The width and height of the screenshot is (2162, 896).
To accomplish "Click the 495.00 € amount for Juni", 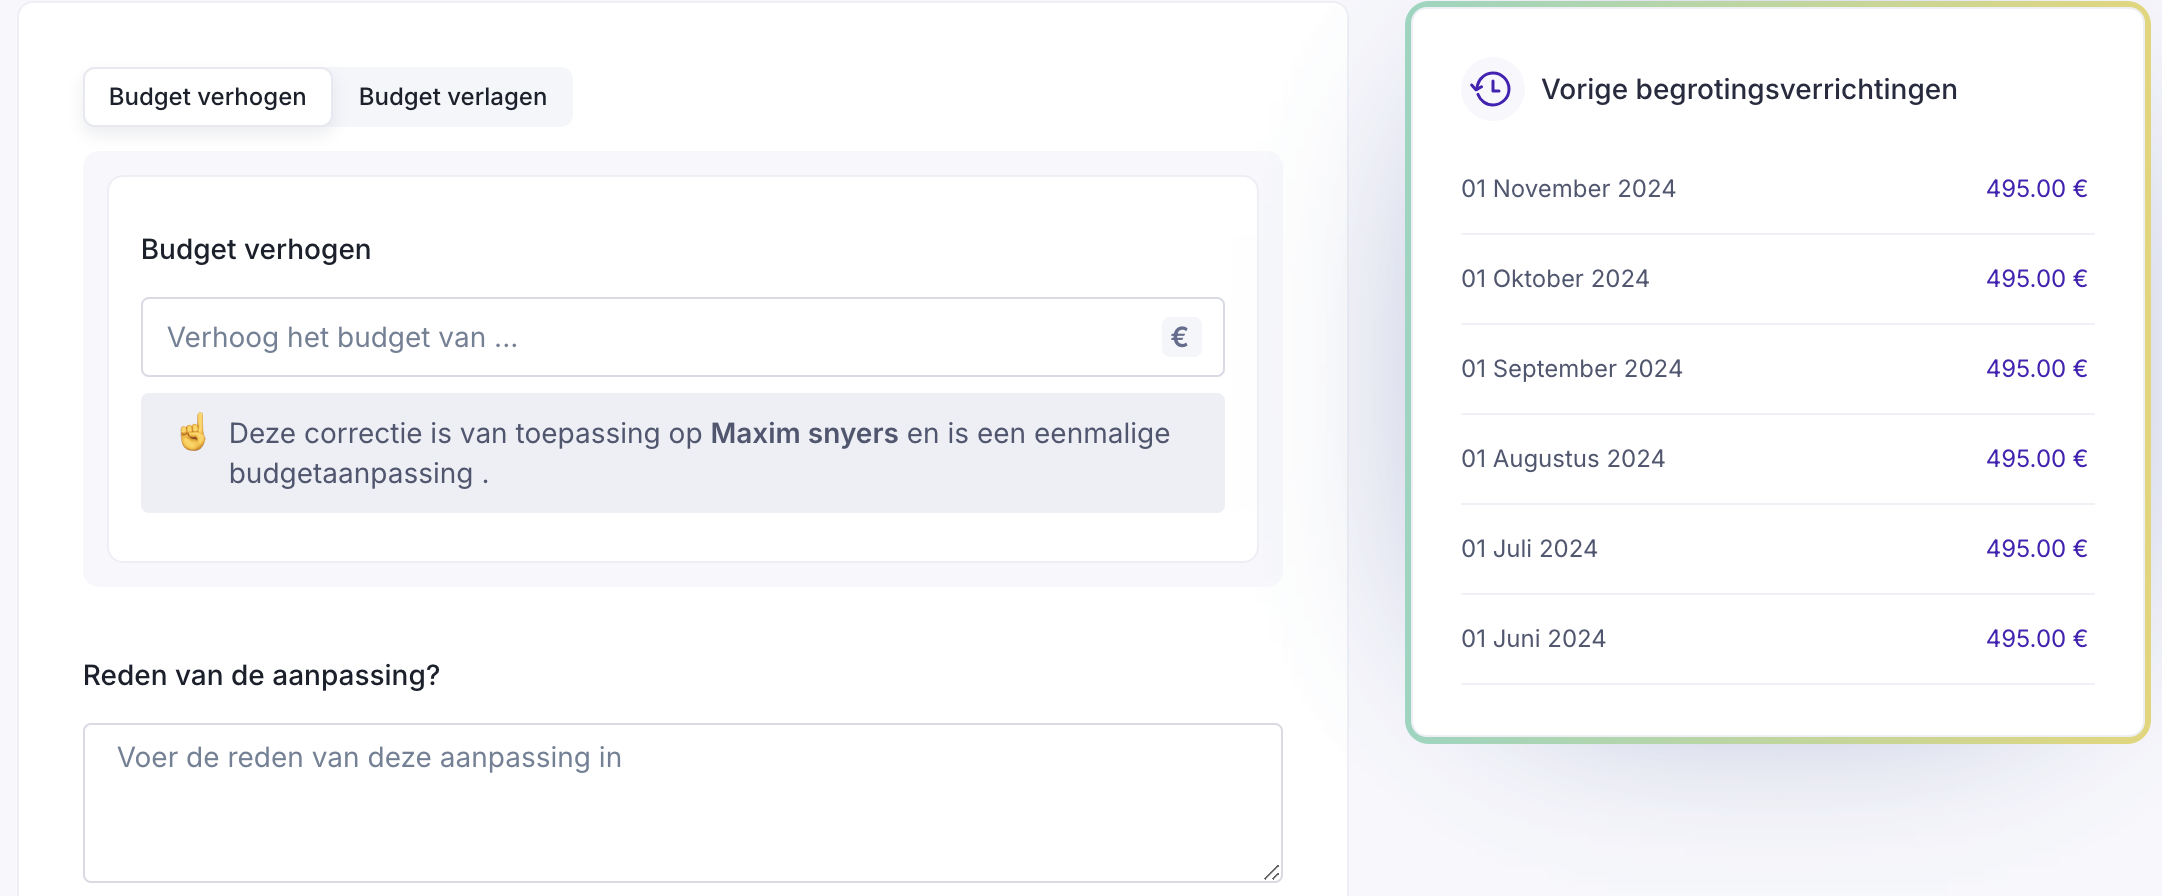I will click(x=2036, y=639).
